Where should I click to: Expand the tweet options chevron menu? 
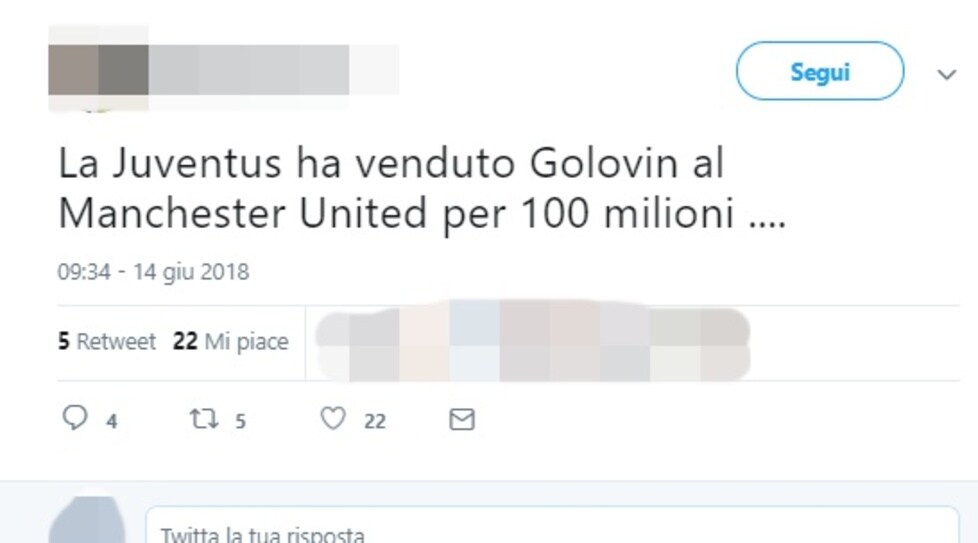[947, 75]
